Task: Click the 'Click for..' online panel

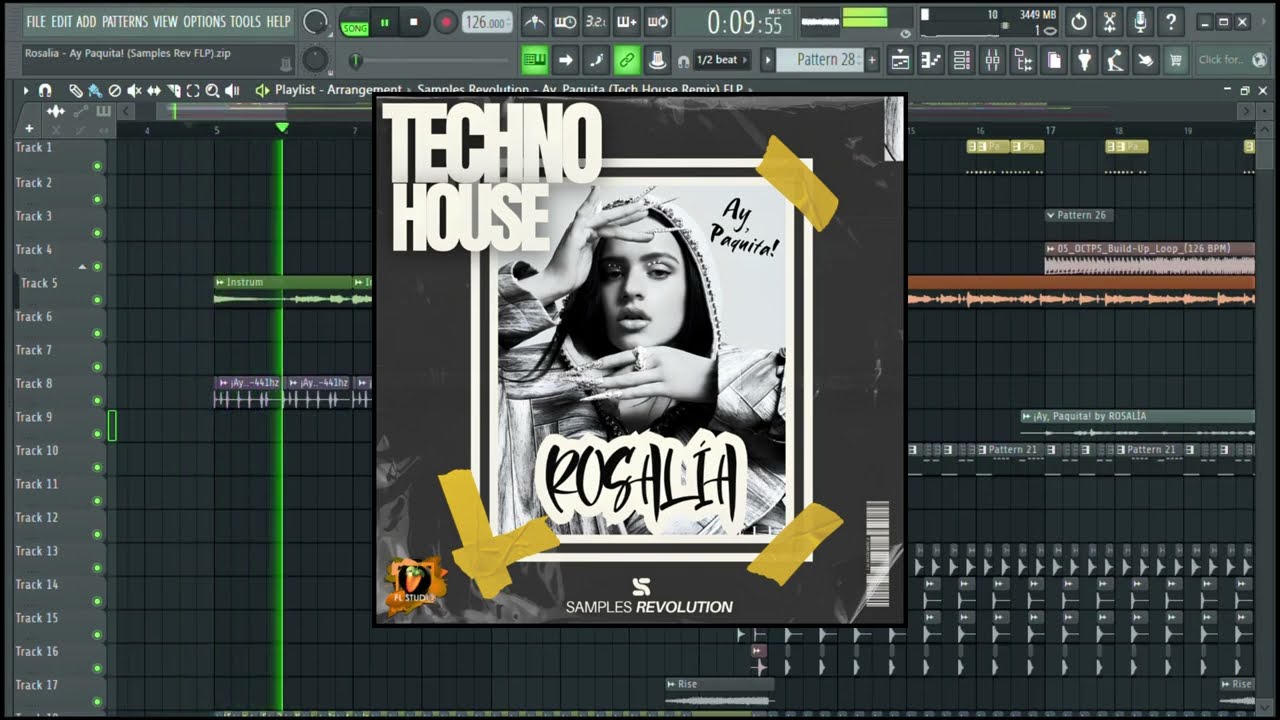Action: (x=1232, y=60)
